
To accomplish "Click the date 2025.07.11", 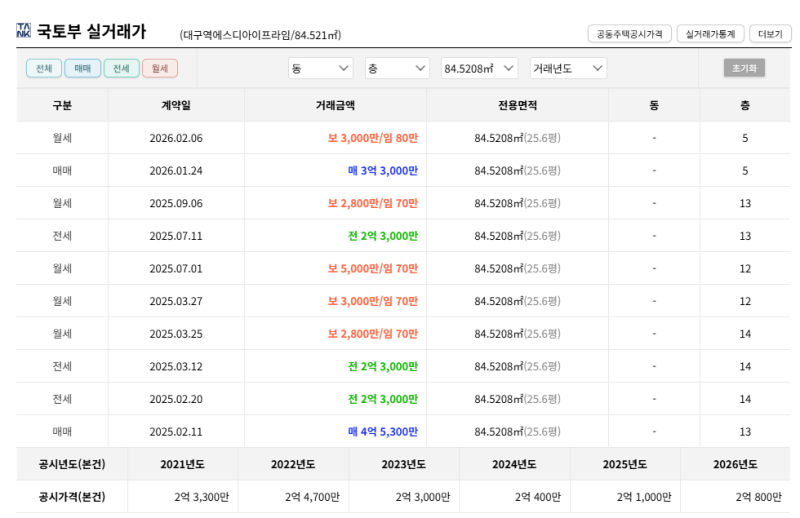I will [x=176, y=236].
